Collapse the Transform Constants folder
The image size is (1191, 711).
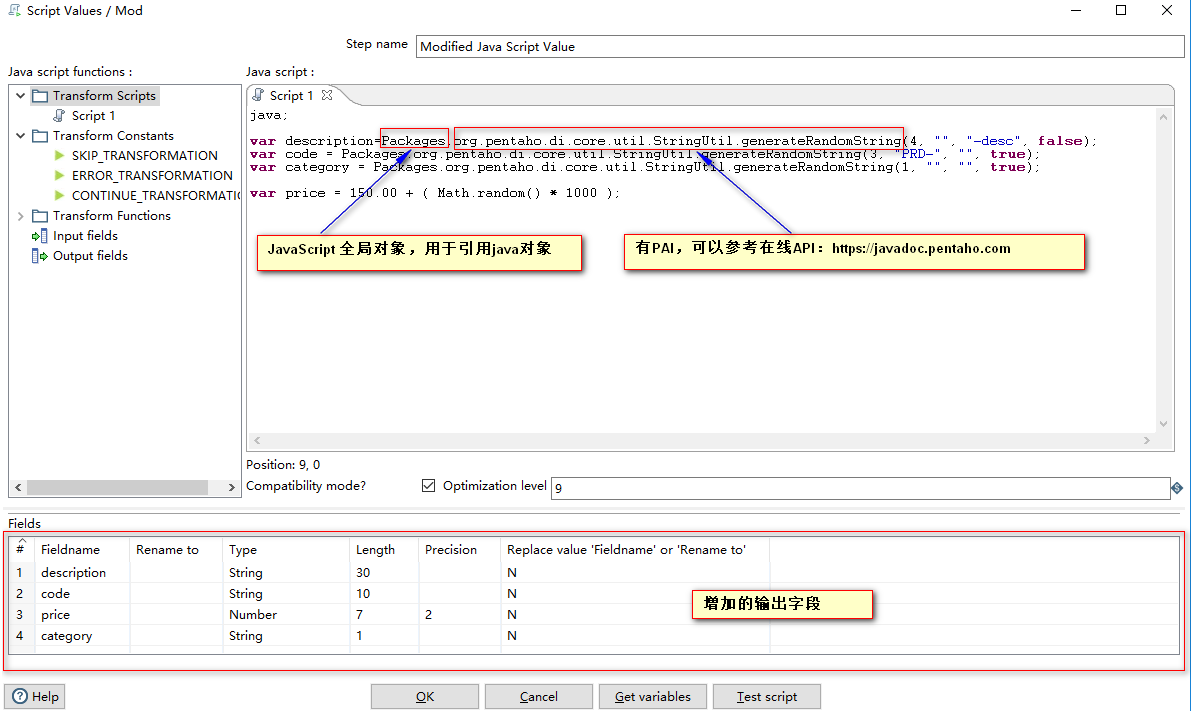20,135
